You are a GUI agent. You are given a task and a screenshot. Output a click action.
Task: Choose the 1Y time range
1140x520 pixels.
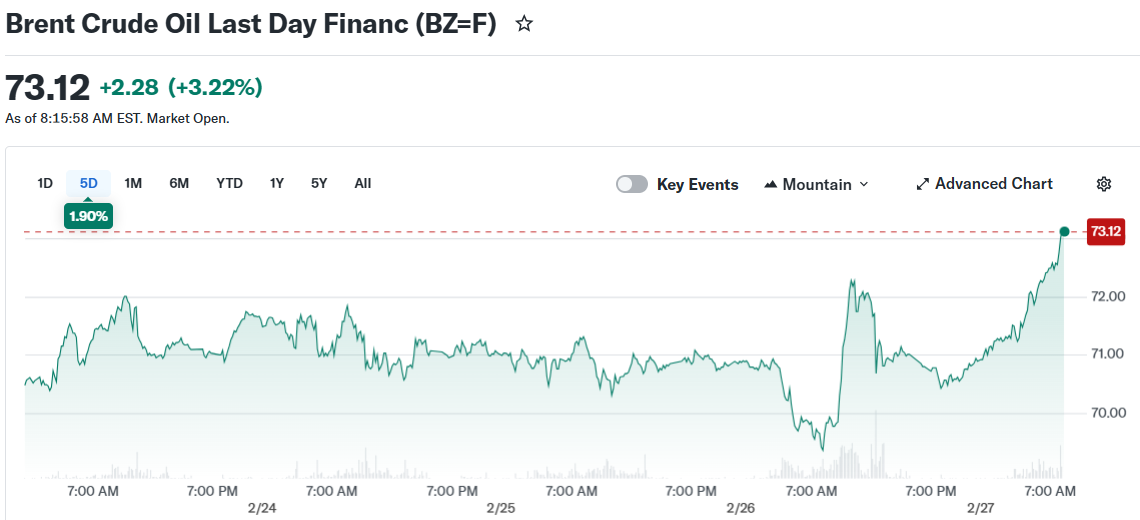point(277,183)
